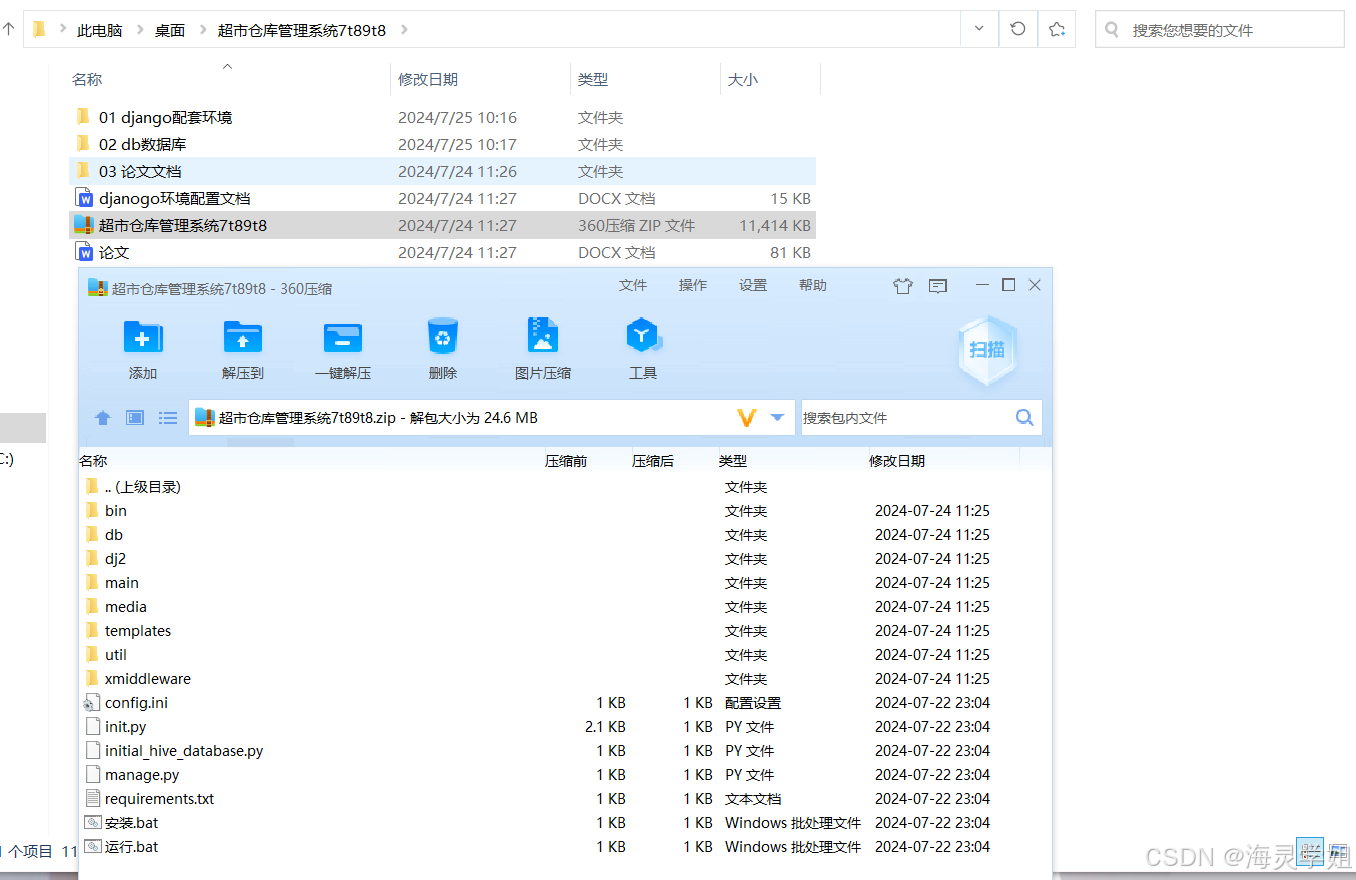Open the Explorer address bar dropdown
The height and width of the screenshot is (880, 1356).
(978, 29)
